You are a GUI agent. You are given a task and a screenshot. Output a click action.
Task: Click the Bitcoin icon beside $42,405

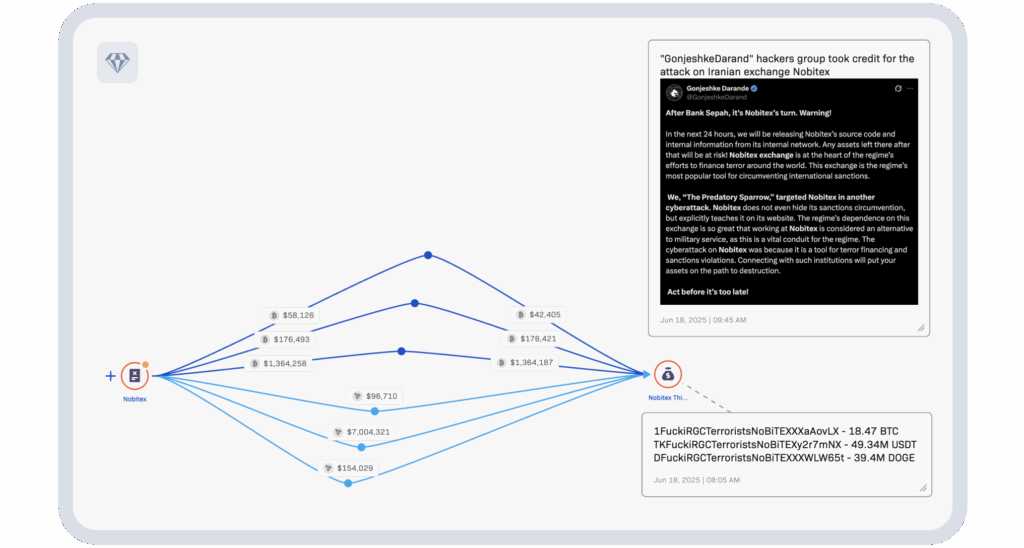(x=520, y=315)
